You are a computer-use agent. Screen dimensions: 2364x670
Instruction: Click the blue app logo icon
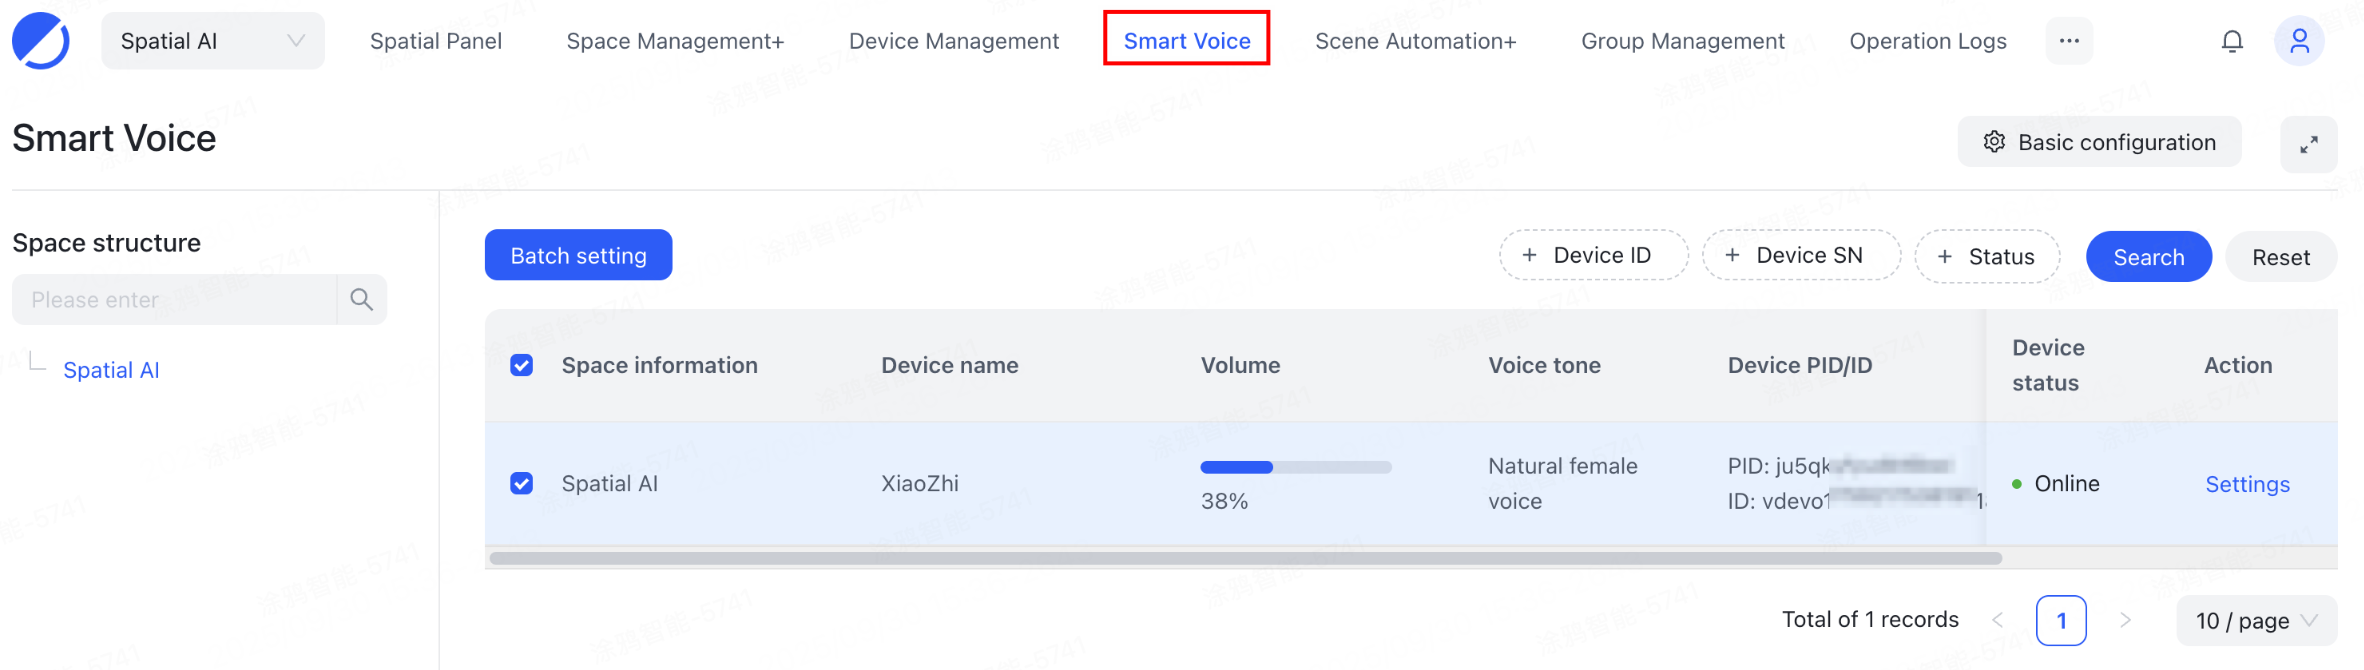[x=41, y=41]
